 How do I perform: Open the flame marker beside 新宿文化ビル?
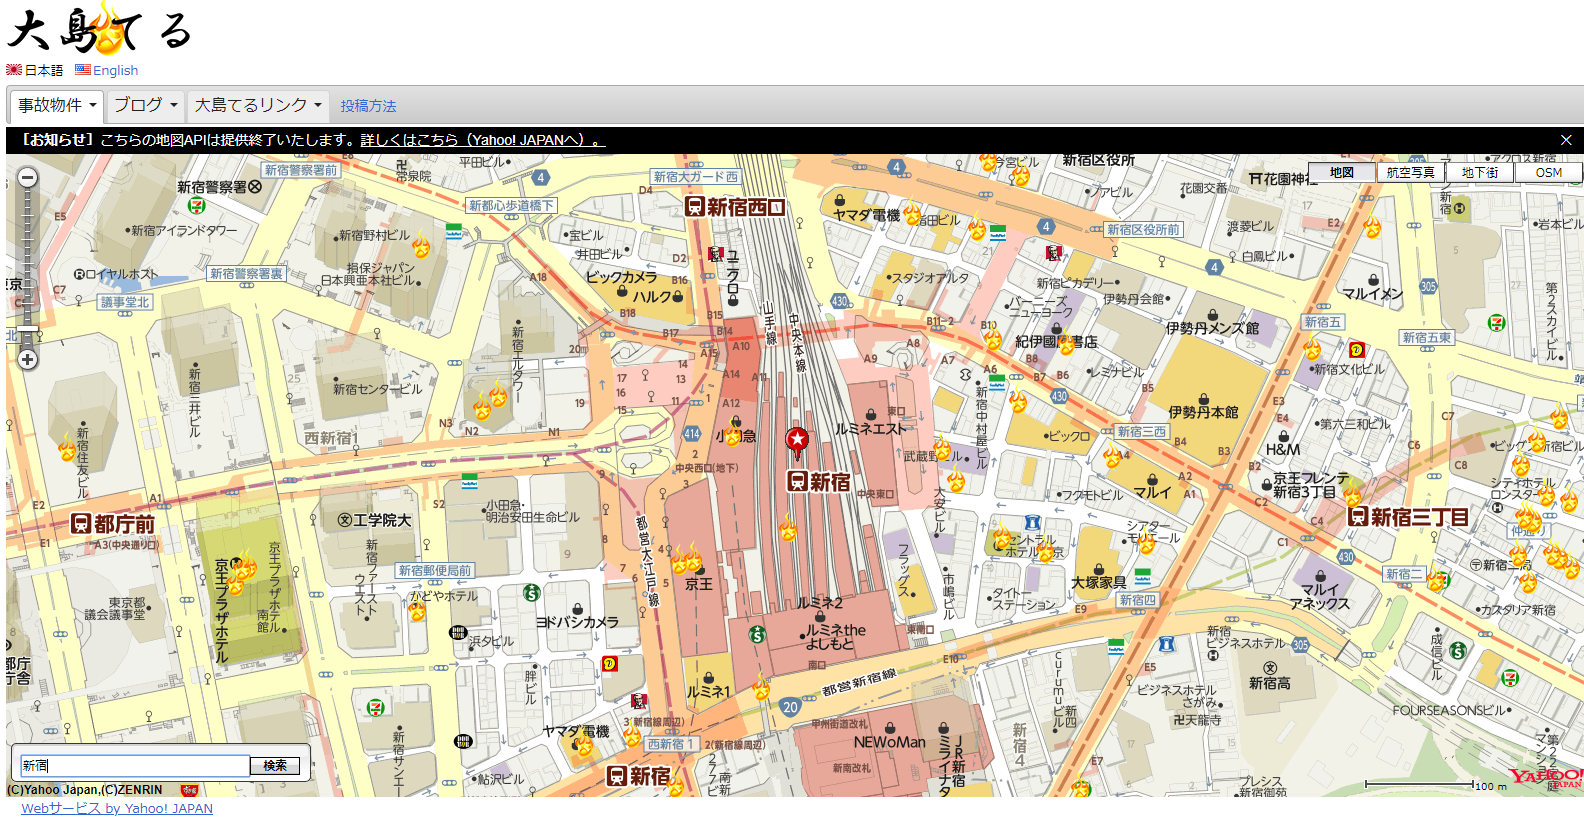tap(1313, 348)
